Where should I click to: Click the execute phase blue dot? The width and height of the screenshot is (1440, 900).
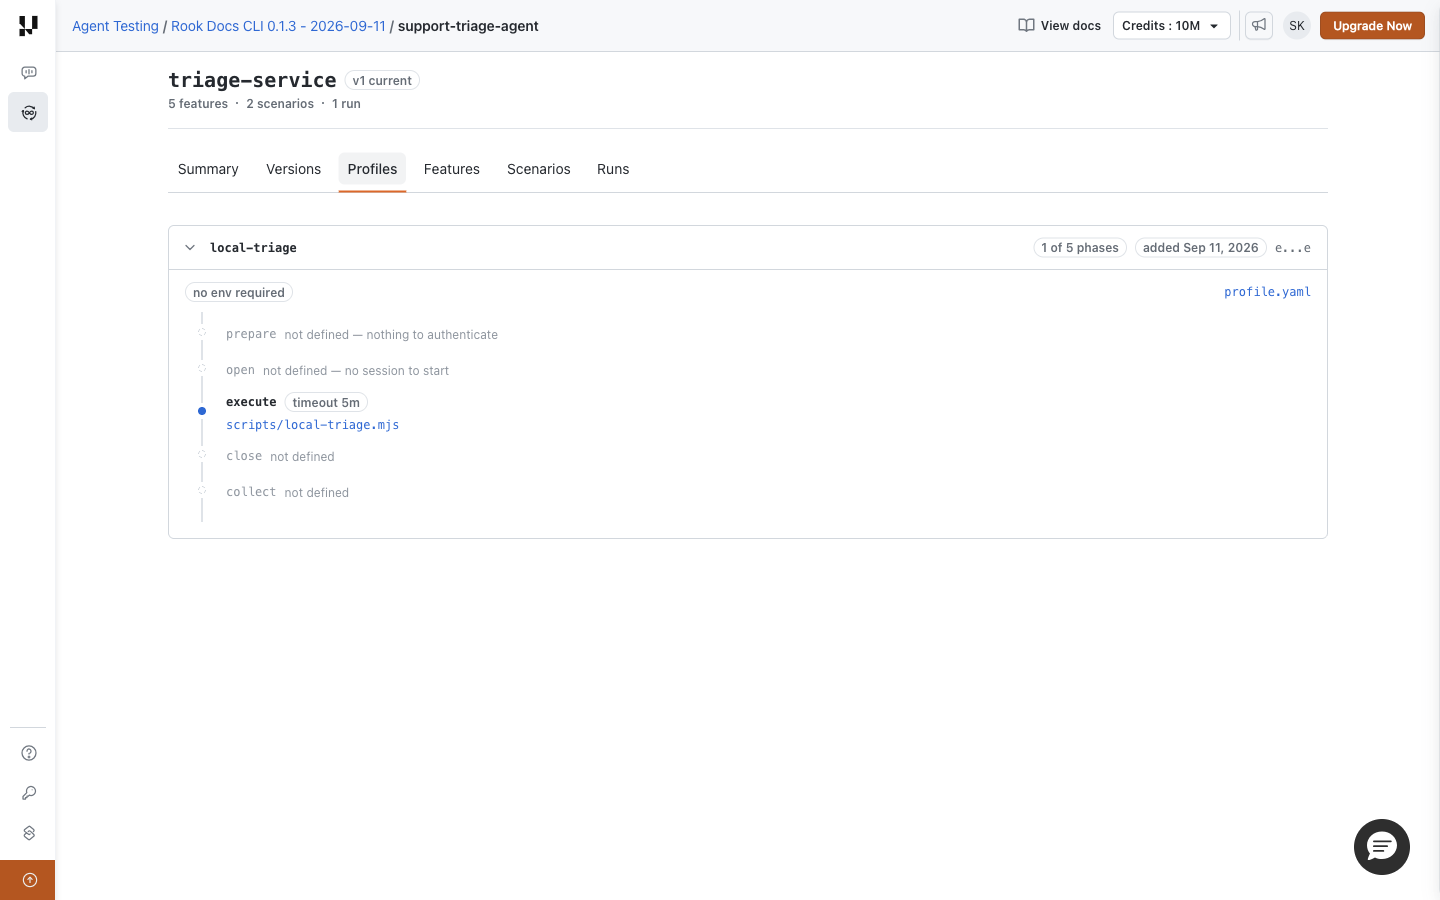pos(202,411)
